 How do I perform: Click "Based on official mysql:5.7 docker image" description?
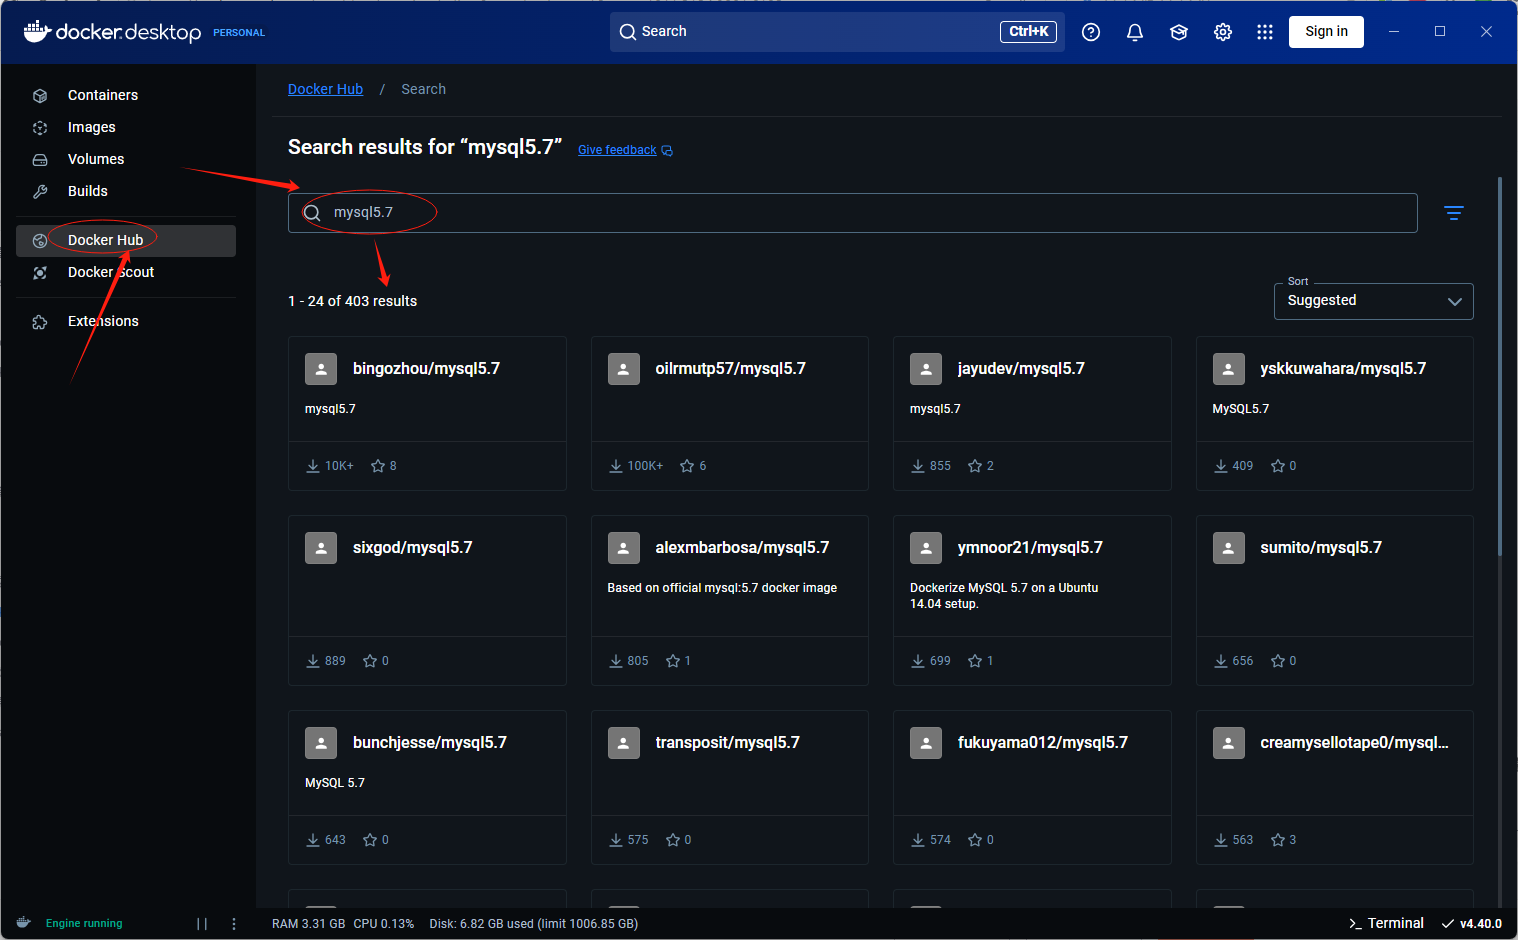click(722, 588)
